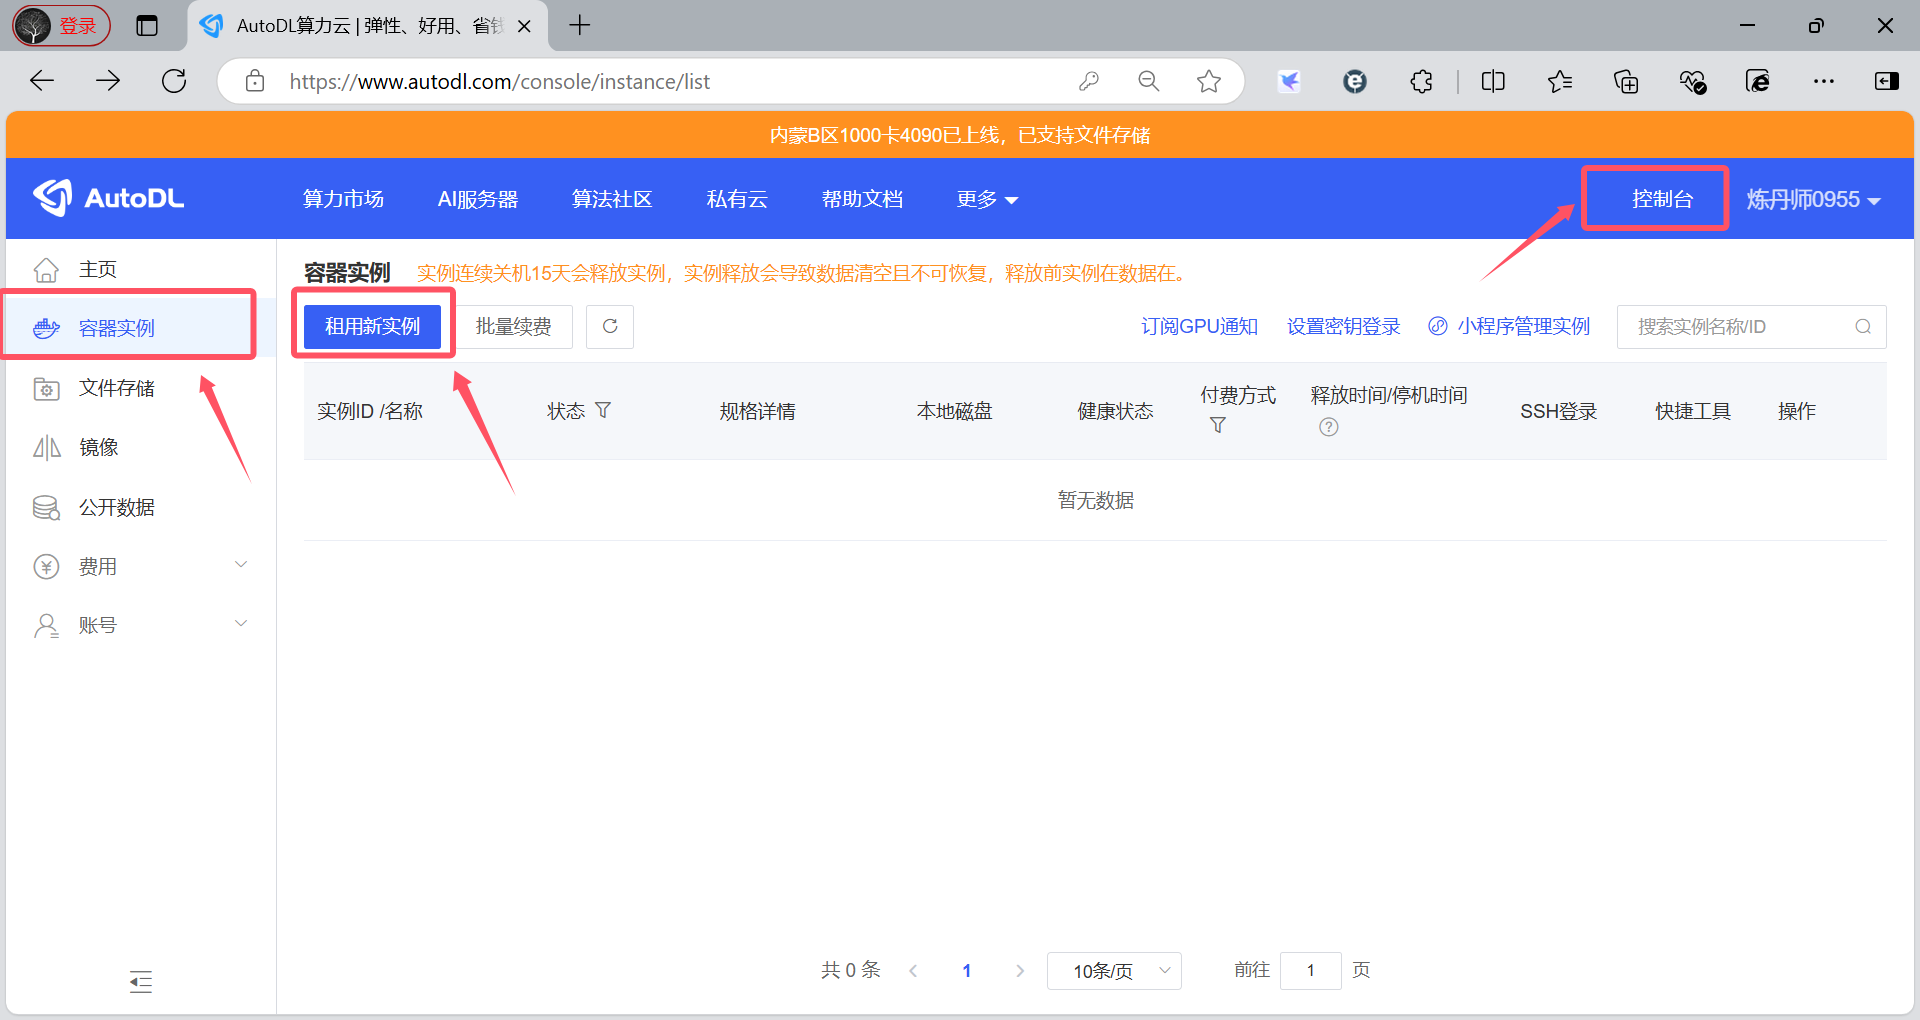Click the orange 内蒙B区 announcement banner
The image size is (1920, 1020).
point(960,135)
